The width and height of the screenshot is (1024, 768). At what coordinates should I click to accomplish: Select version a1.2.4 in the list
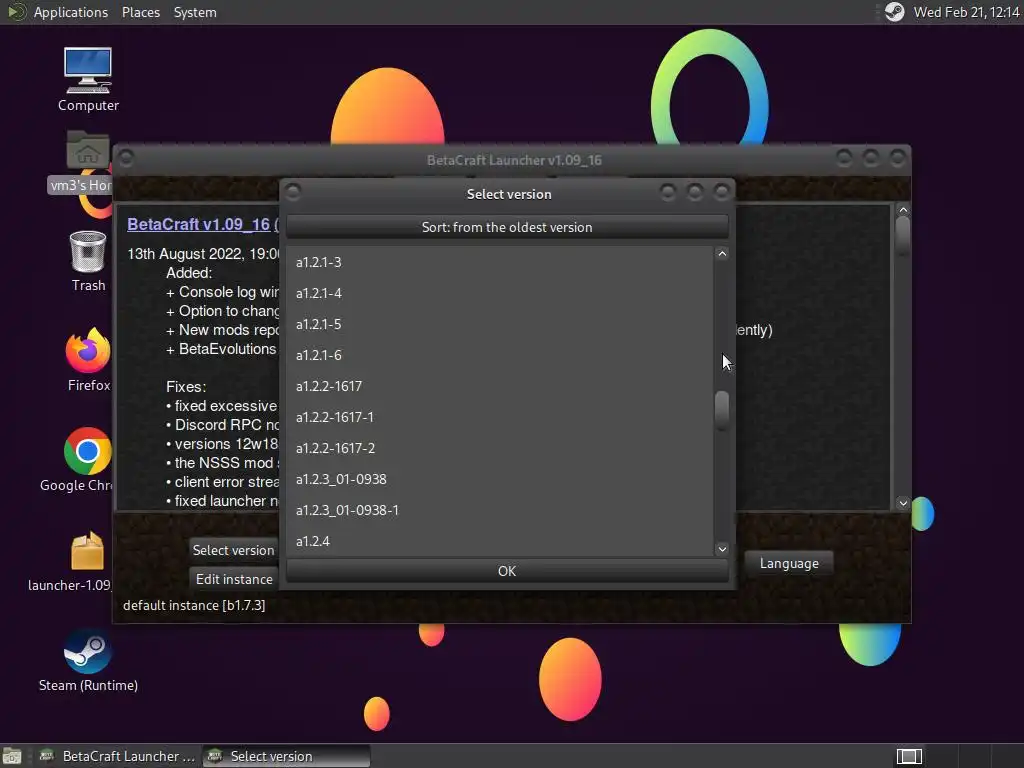click(x=500, y=541)
